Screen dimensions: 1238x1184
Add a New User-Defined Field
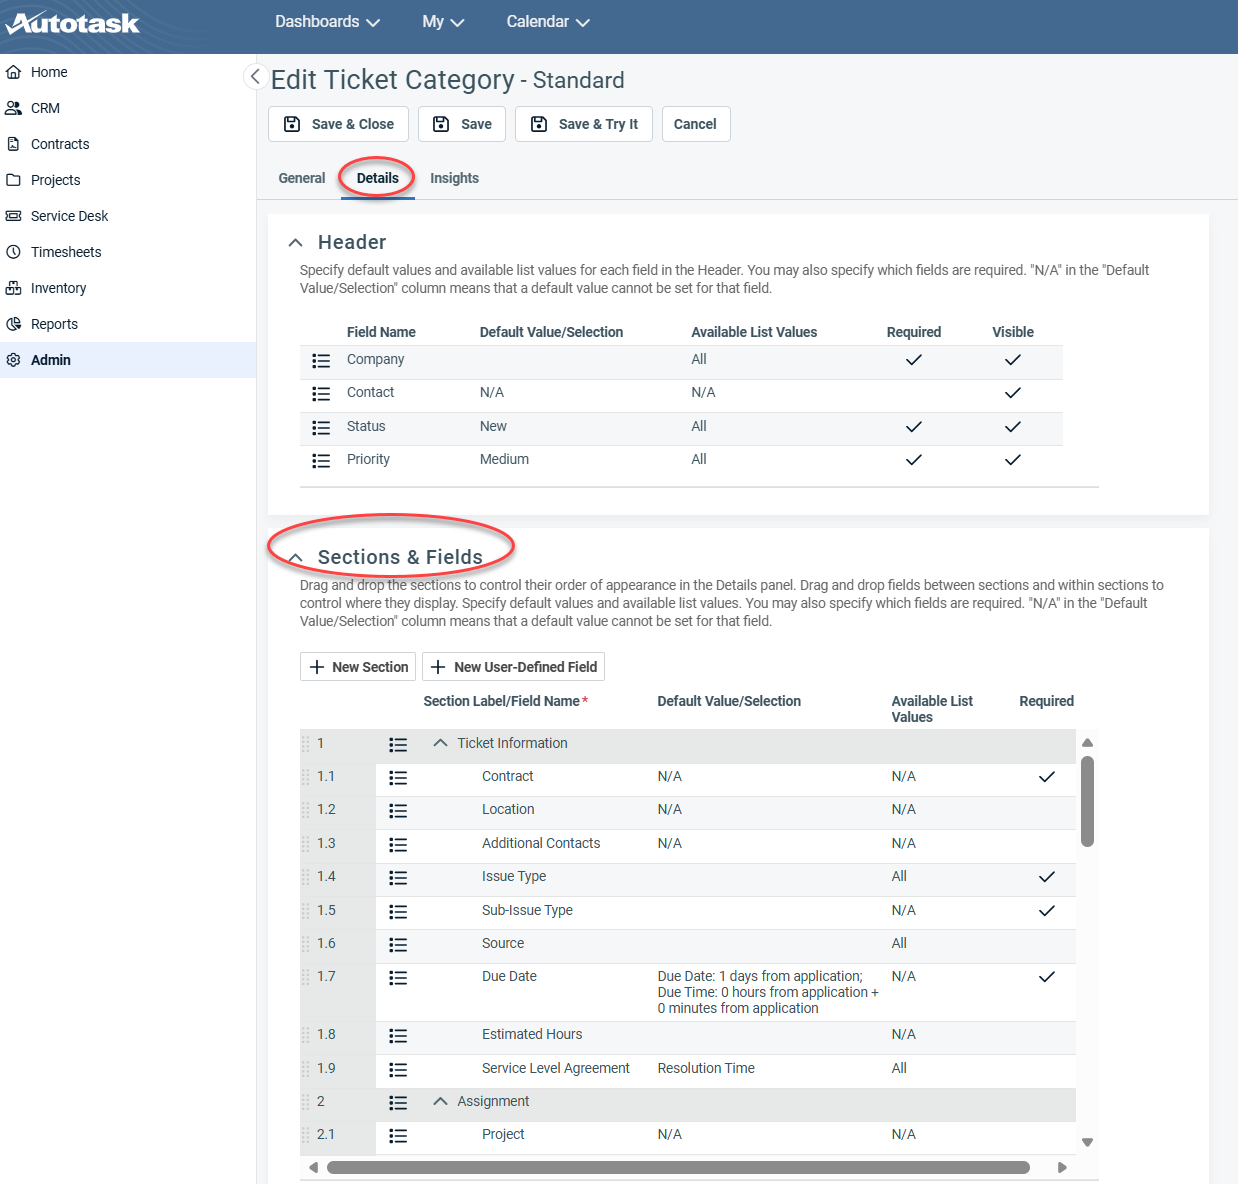[x=513, y=666]
